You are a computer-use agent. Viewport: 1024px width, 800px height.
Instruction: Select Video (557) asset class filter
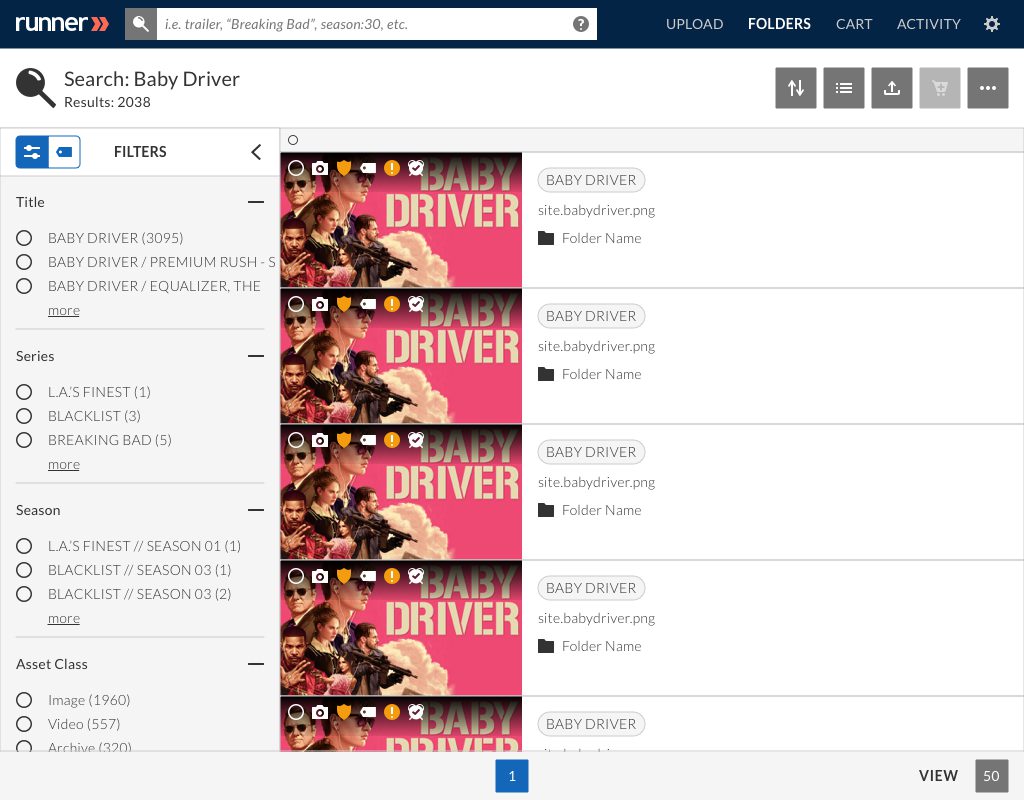[x=24, y=724]
